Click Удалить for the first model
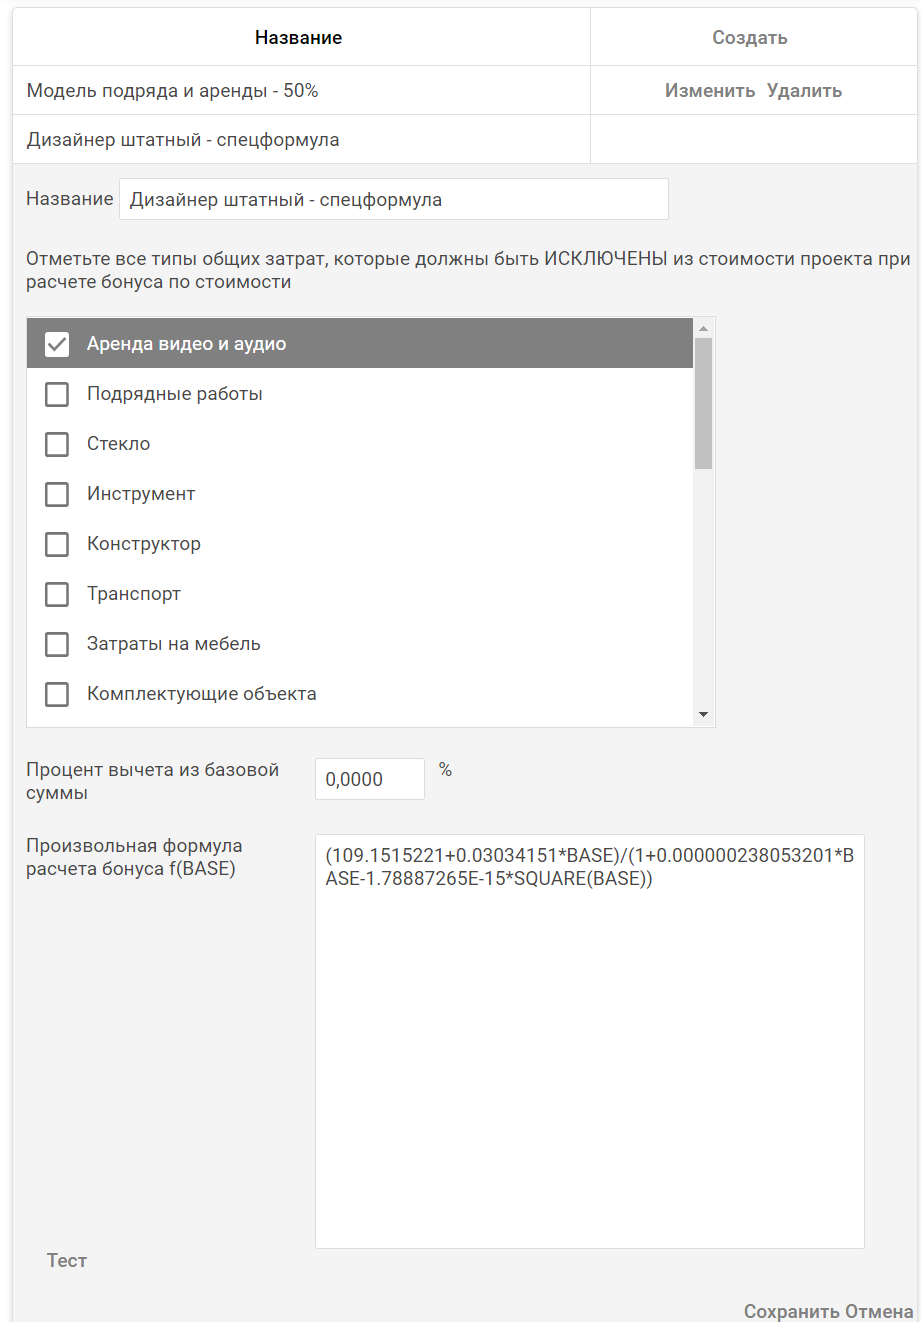This screenshot has width=921, height=1322. [804, 91]
